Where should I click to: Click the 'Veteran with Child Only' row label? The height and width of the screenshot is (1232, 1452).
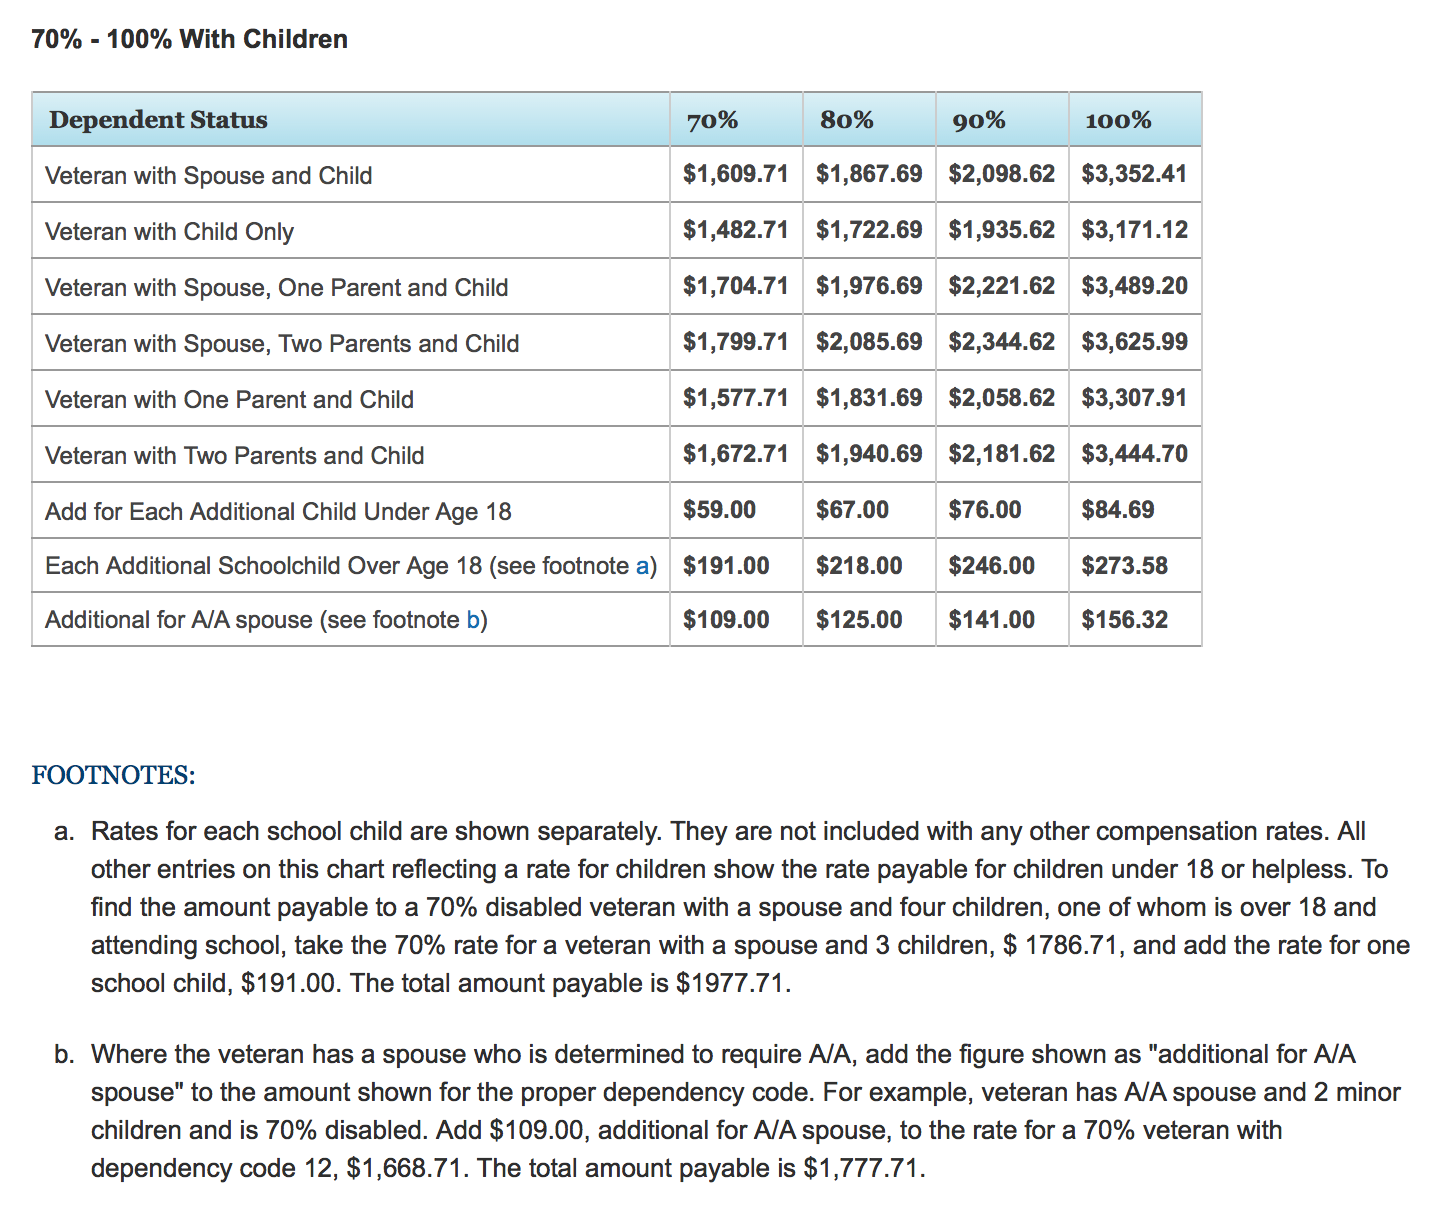[x=169, y=232]
